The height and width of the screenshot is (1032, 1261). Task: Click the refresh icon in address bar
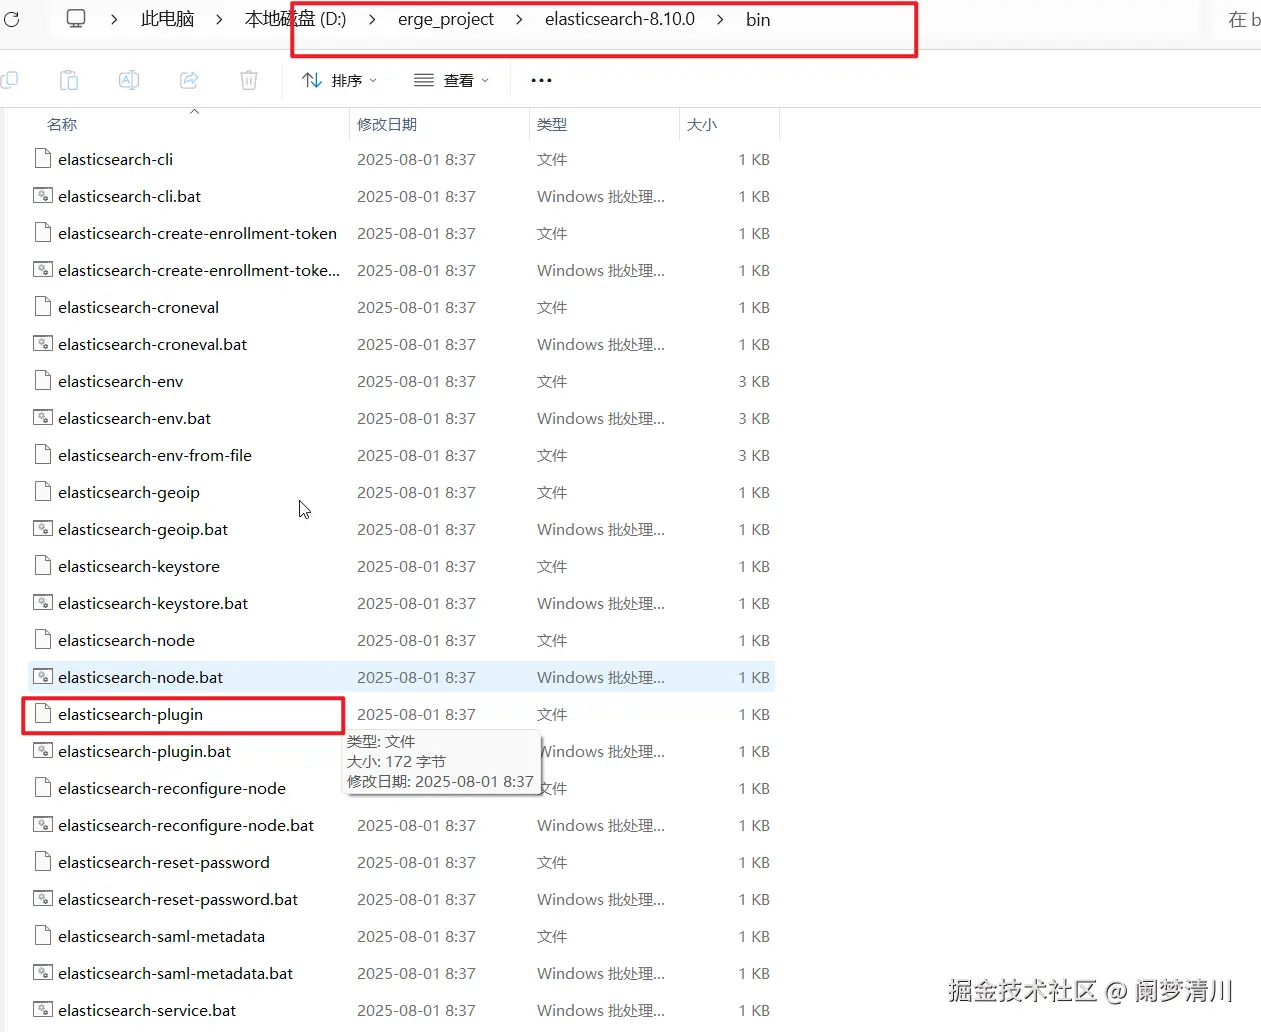[x=12, y=19]
